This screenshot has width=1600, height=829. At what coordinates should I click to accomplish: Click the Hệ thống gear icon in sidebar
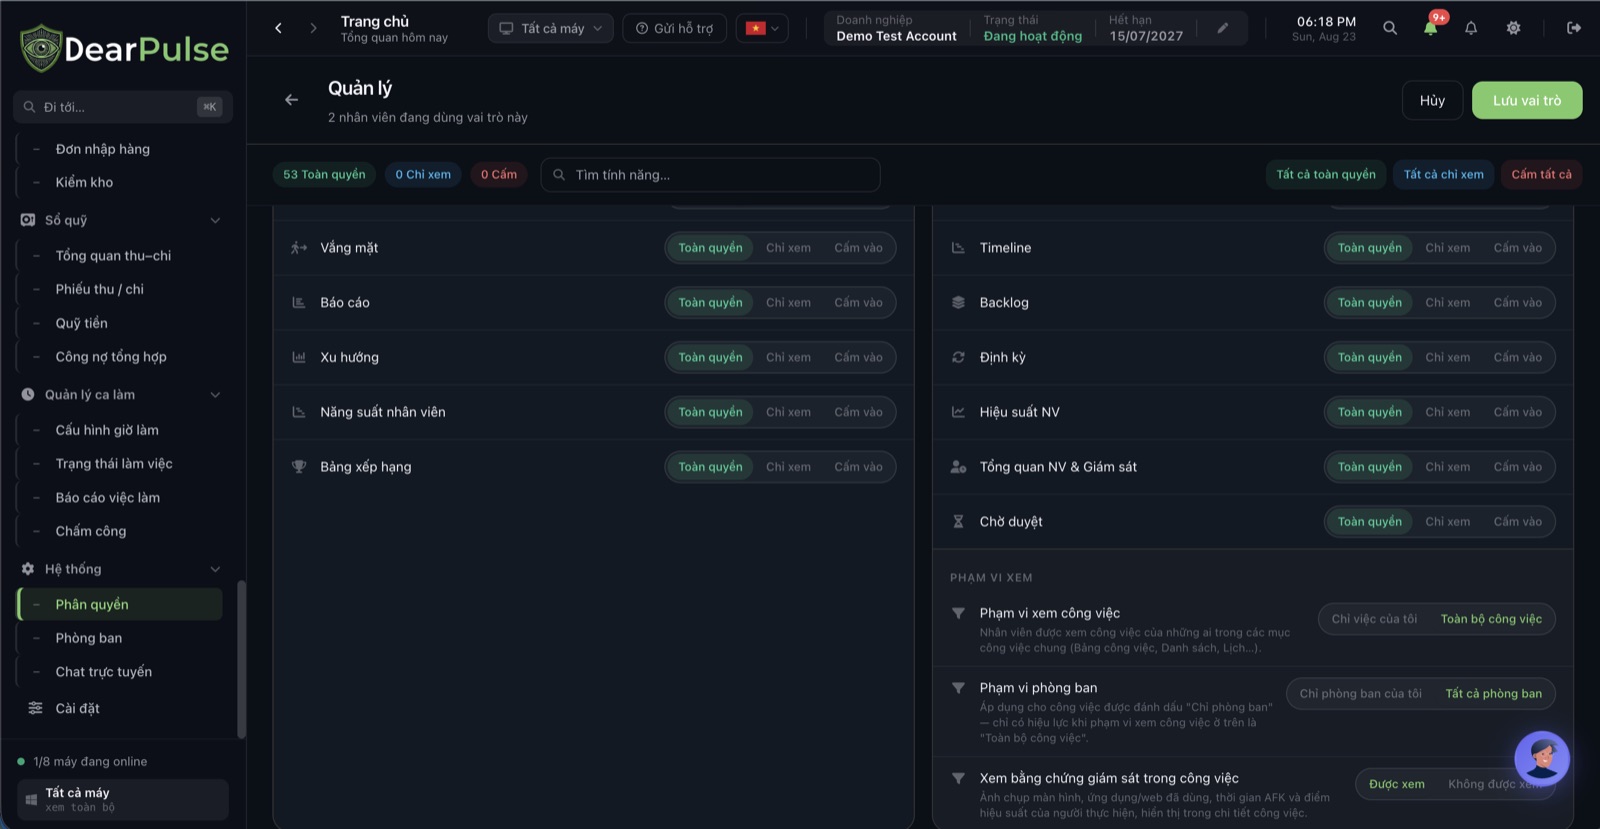pyautogui.click(x=28, y=569)
